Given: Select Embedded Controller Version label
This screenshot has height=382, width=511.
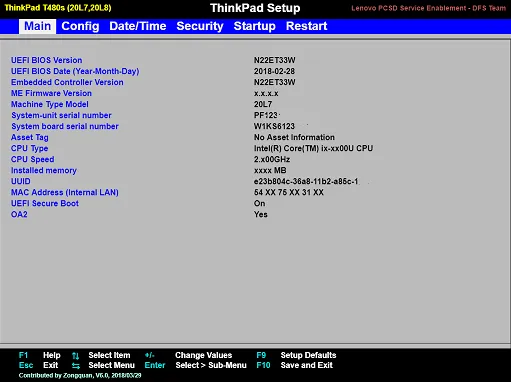Looking at the screenshot, I should point(67,82).
